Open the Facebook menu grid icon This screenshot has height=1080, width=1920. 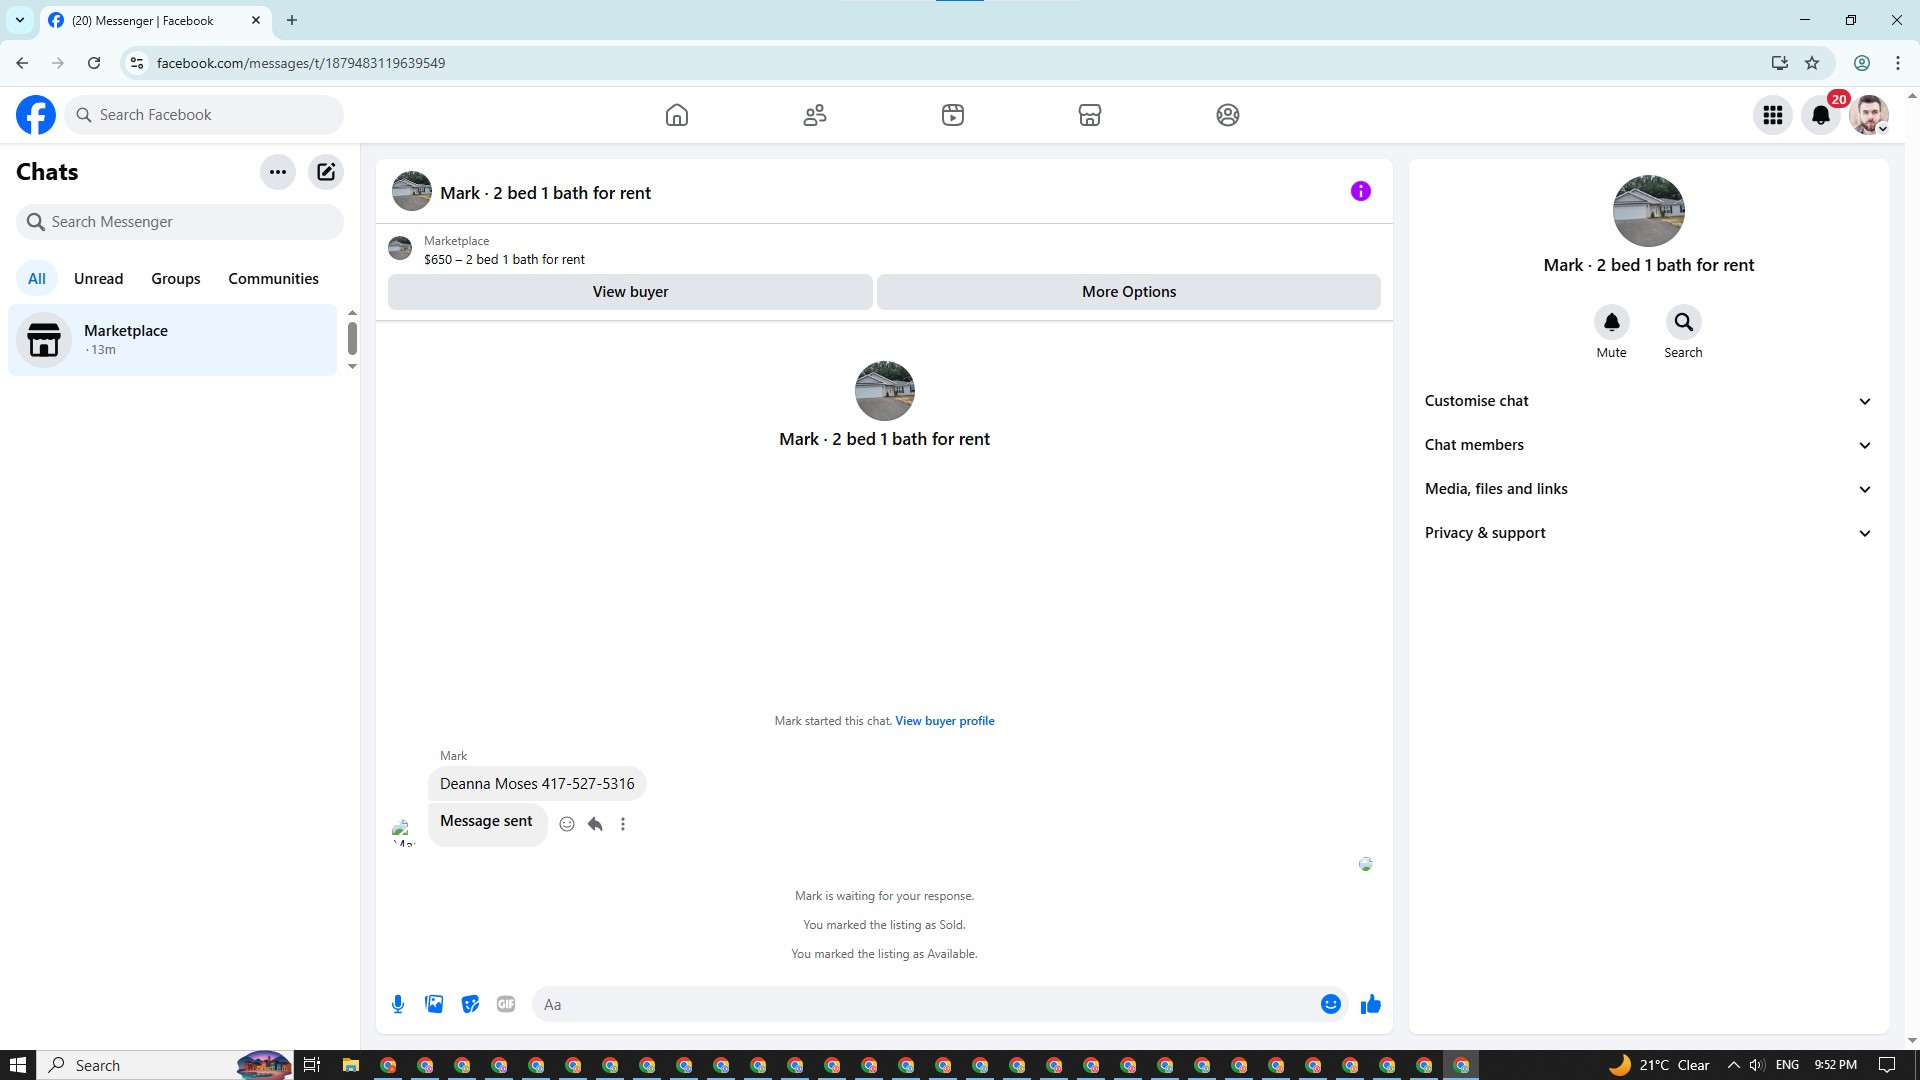[x=1773, y=115]
